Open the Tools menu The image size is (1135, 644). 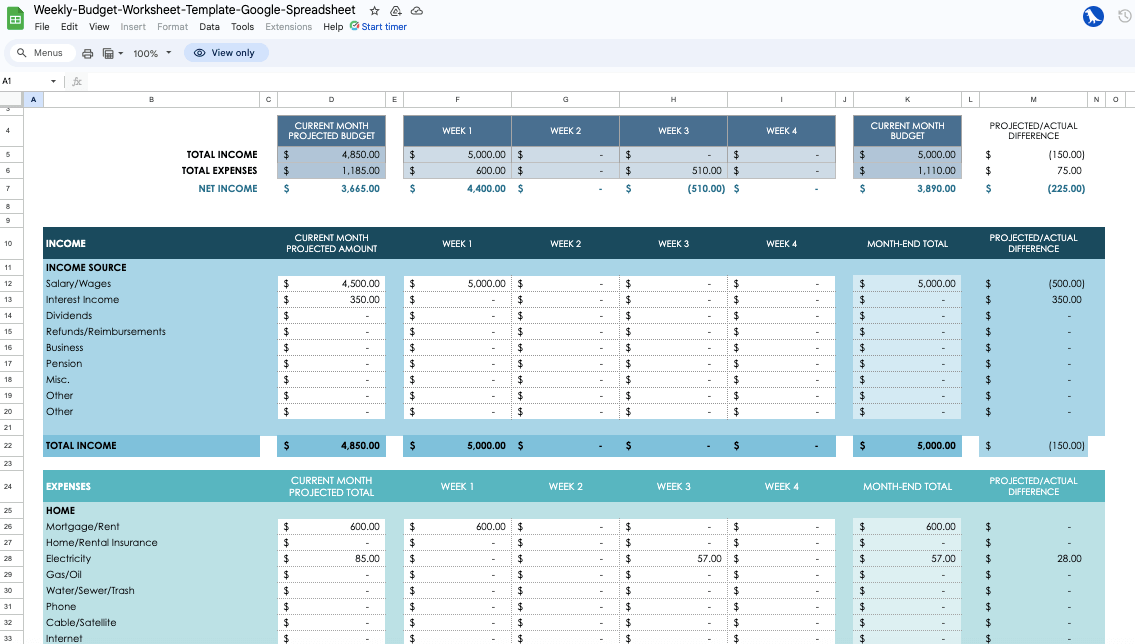coord(242,27)
